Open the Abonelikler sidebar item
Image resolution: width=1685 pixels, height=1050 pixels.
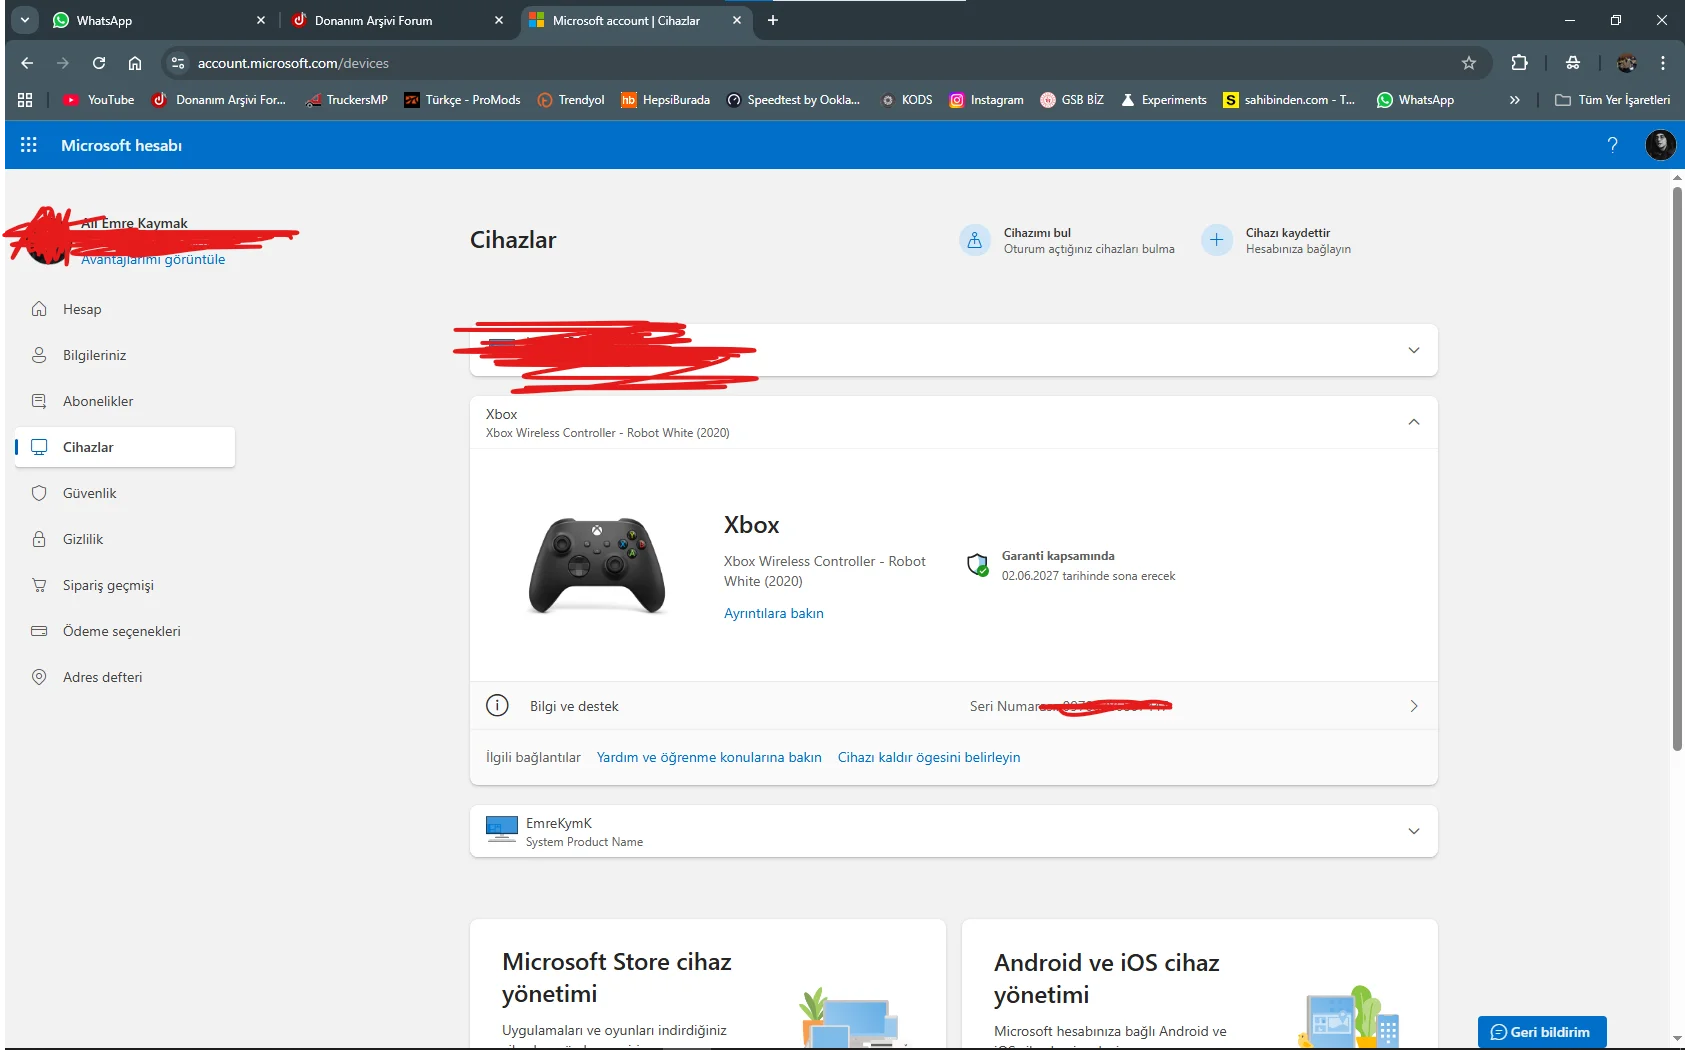pos(125,401)
